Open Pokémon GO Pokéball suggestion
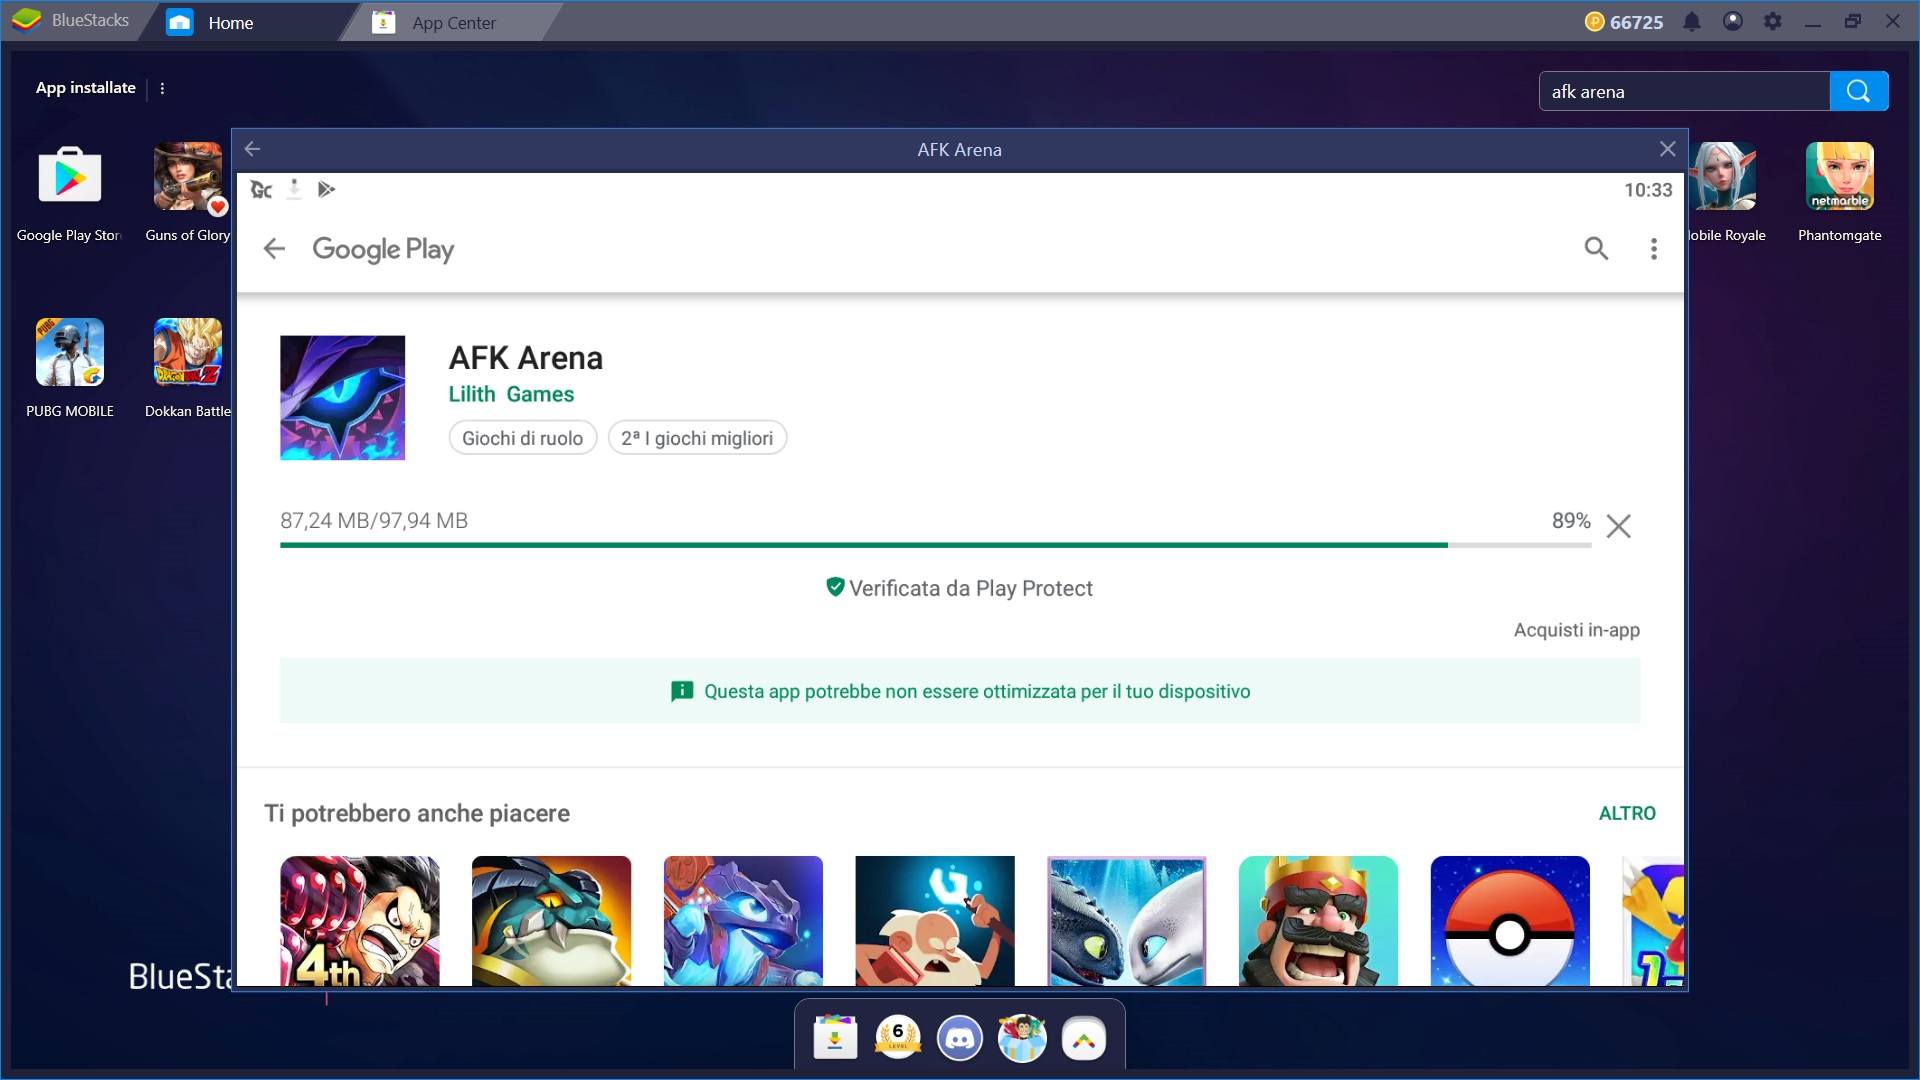 [x=1510, y=921]
